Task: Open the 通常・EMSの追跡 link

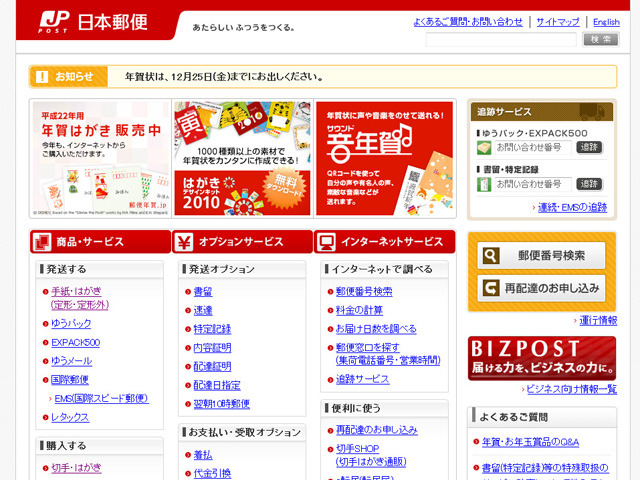Action: click(x=572, y=207)
